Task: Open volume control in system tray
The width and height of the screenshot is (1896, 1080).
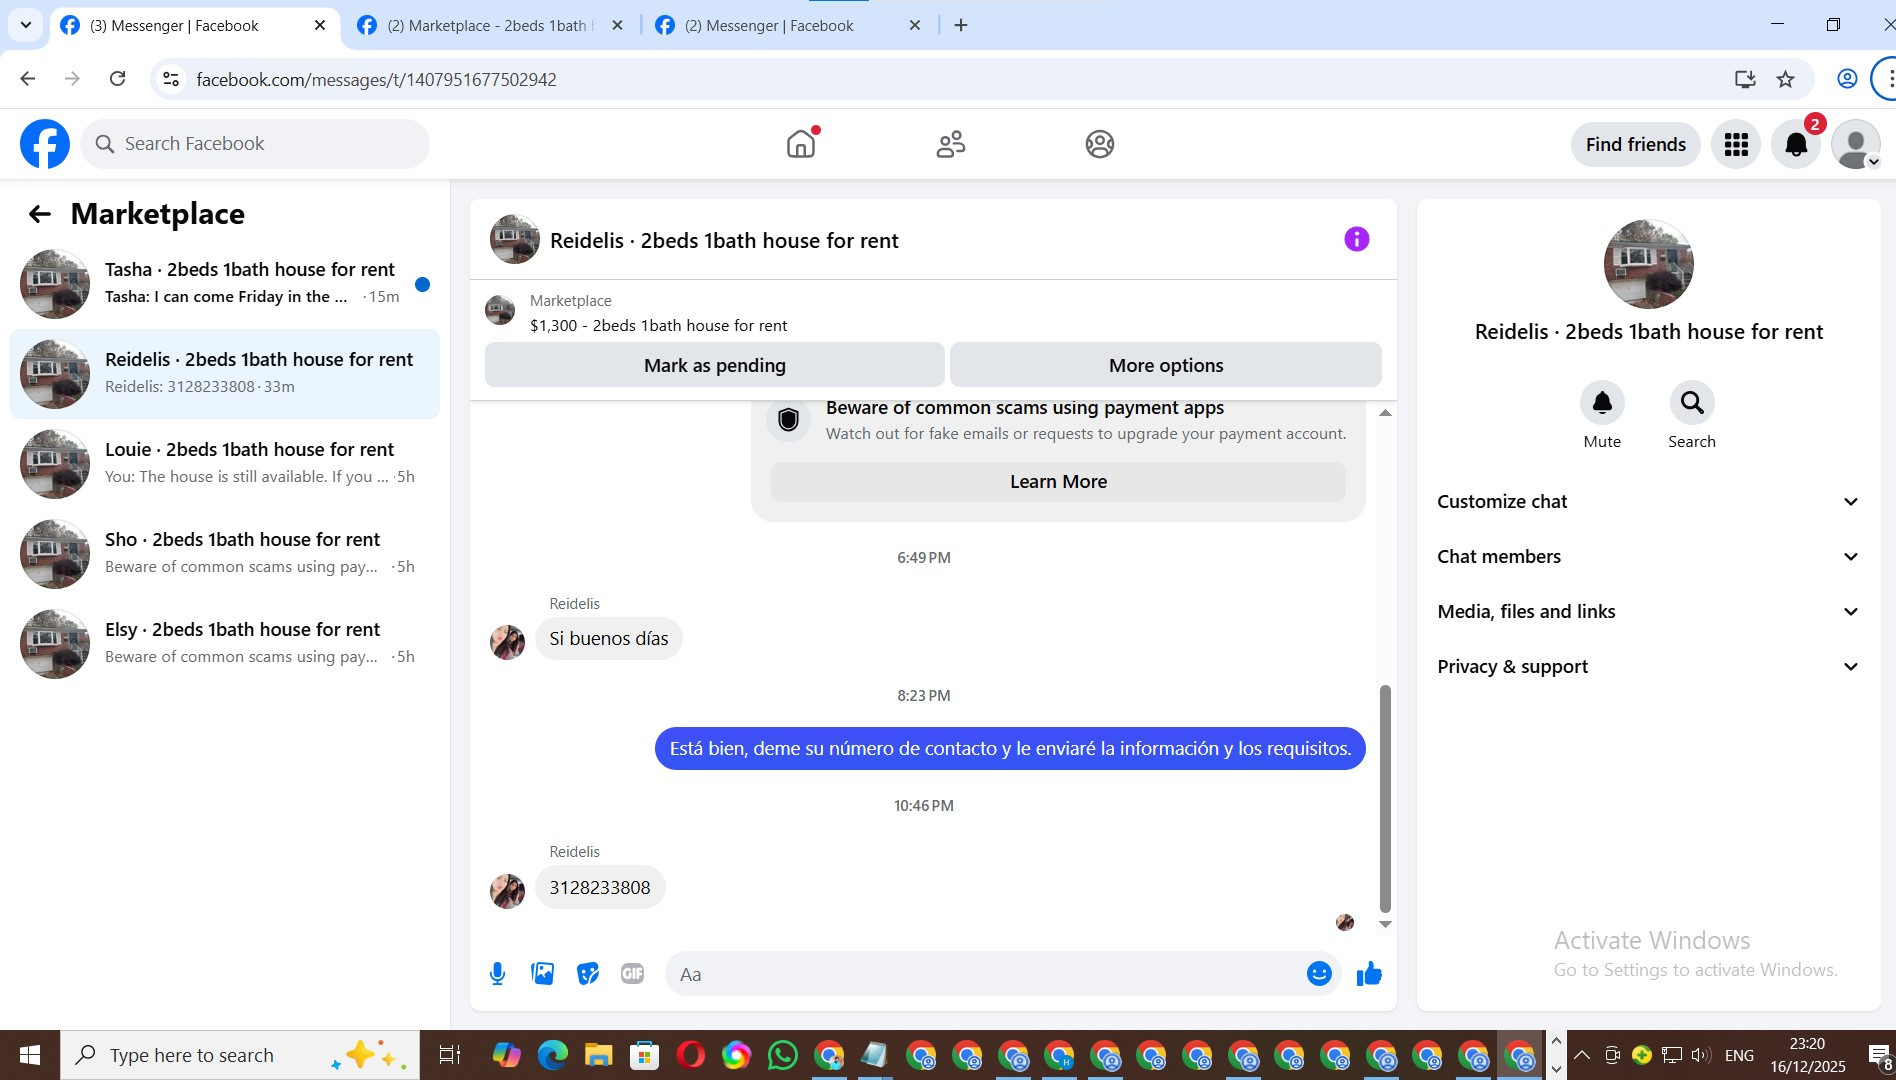Action: [1701, 1055]
